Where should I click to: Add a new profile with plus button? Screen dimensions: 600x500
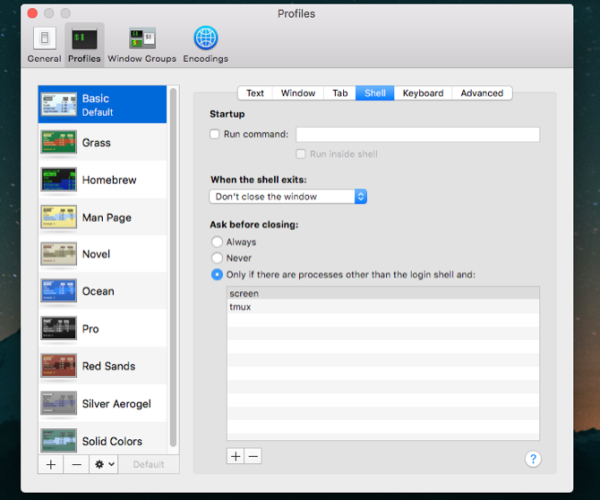pyautogui.click(x=51, y=464)
